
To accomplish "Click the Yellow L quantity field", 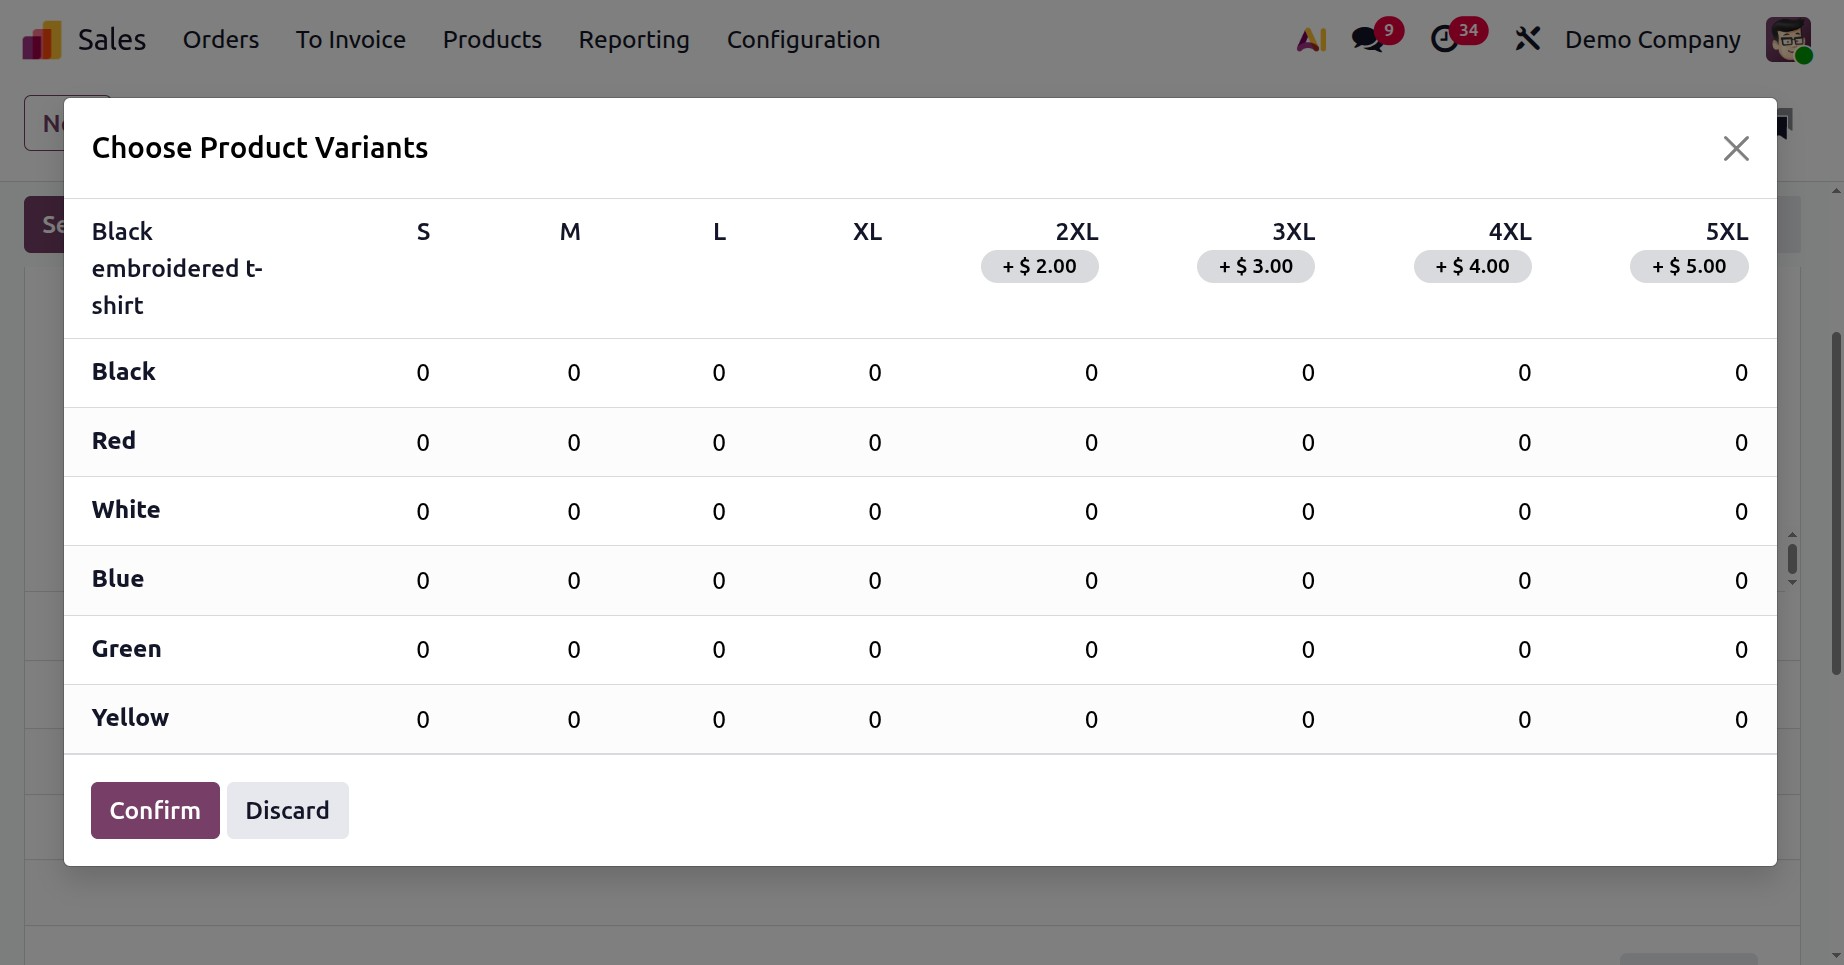I will coord(719,720).
